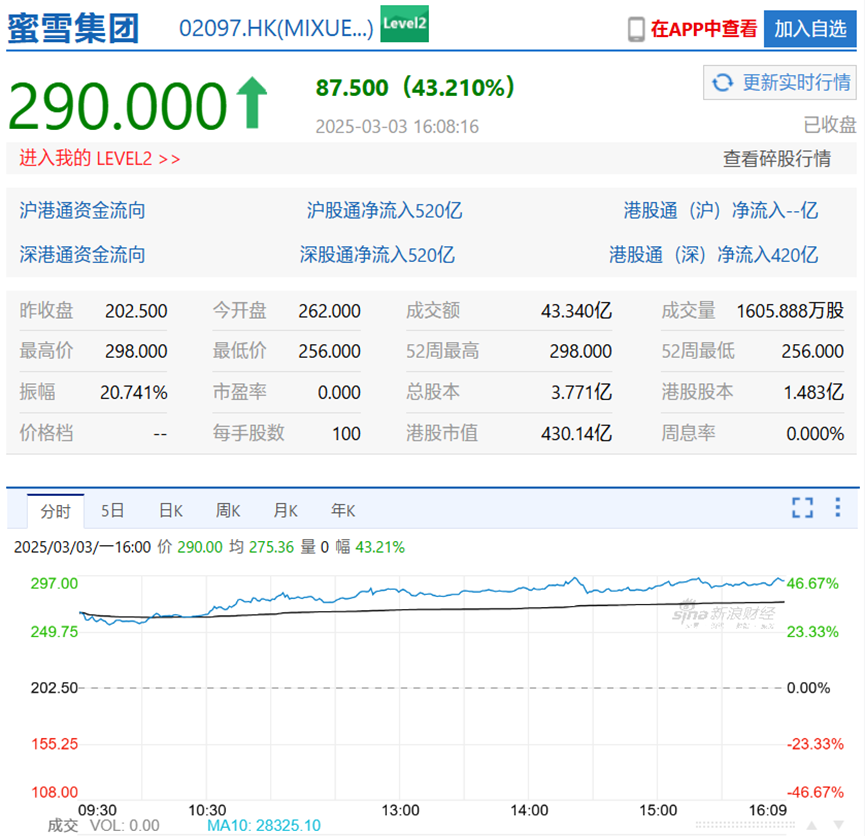
Task: Click the stock code 02097.HK(MIXUE...)
Action: point(276,28)
